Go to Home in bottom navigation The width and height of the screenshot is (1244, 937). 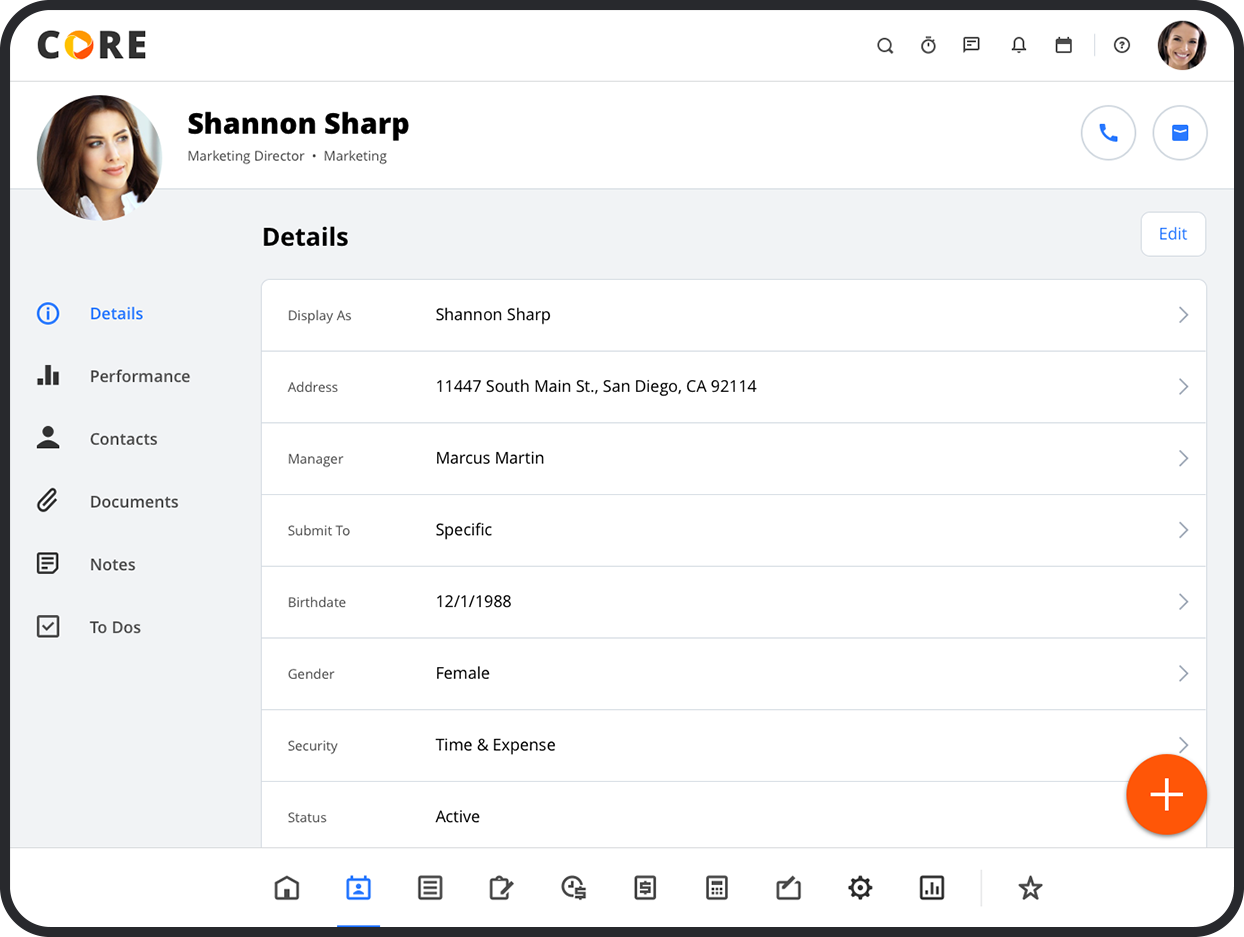(287, 888)
